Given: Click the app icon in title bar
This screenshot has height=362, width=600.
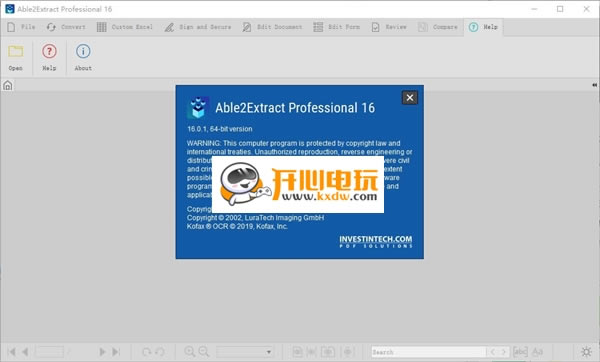Looking at the screenshot, I should coord(10,9).
